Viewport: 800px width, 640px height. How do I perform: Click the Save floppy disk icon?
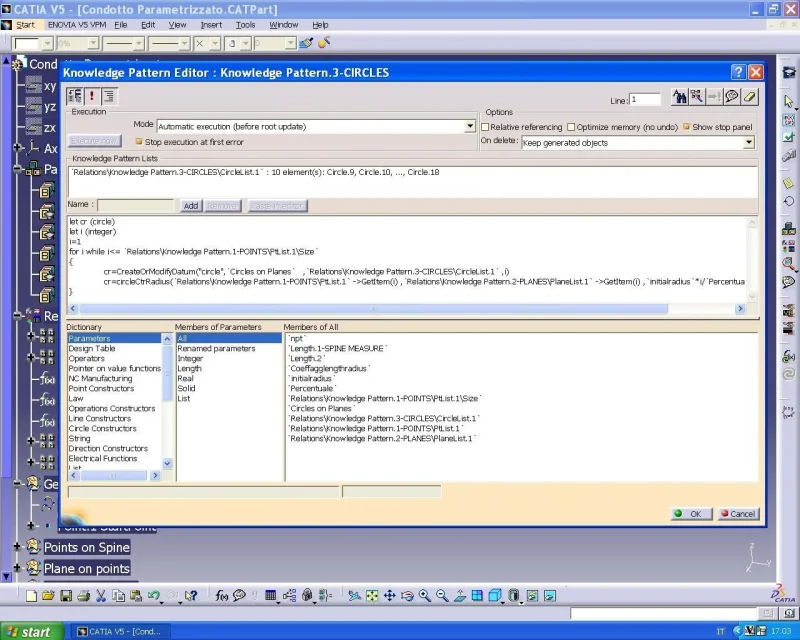click(66, 596)
